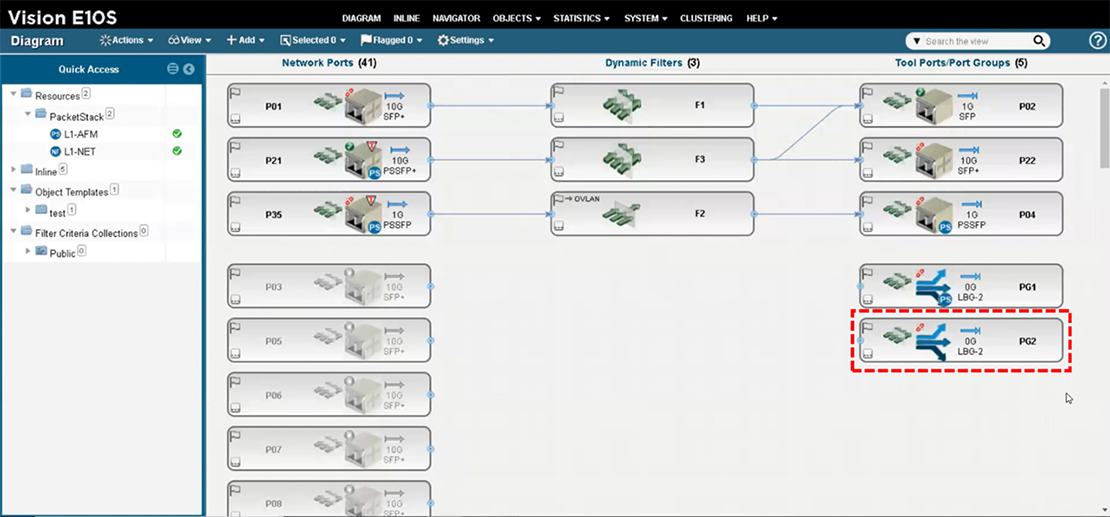Image resolution: width=1110 pixels, height=517 pixels.
Task: Open the NAVIGATOR menu item
Action: pos(456,18)
